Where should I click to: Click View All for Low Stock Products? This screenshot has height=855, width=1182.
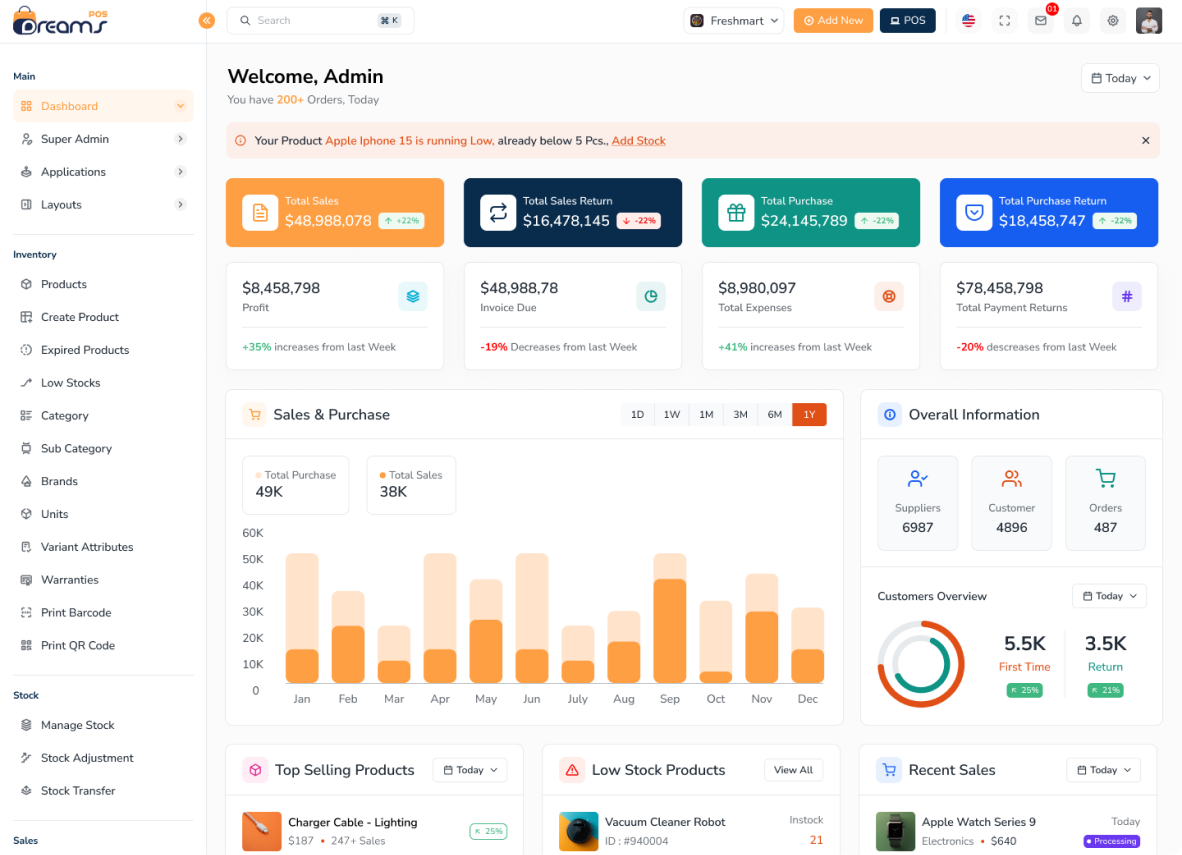(794, 770)
